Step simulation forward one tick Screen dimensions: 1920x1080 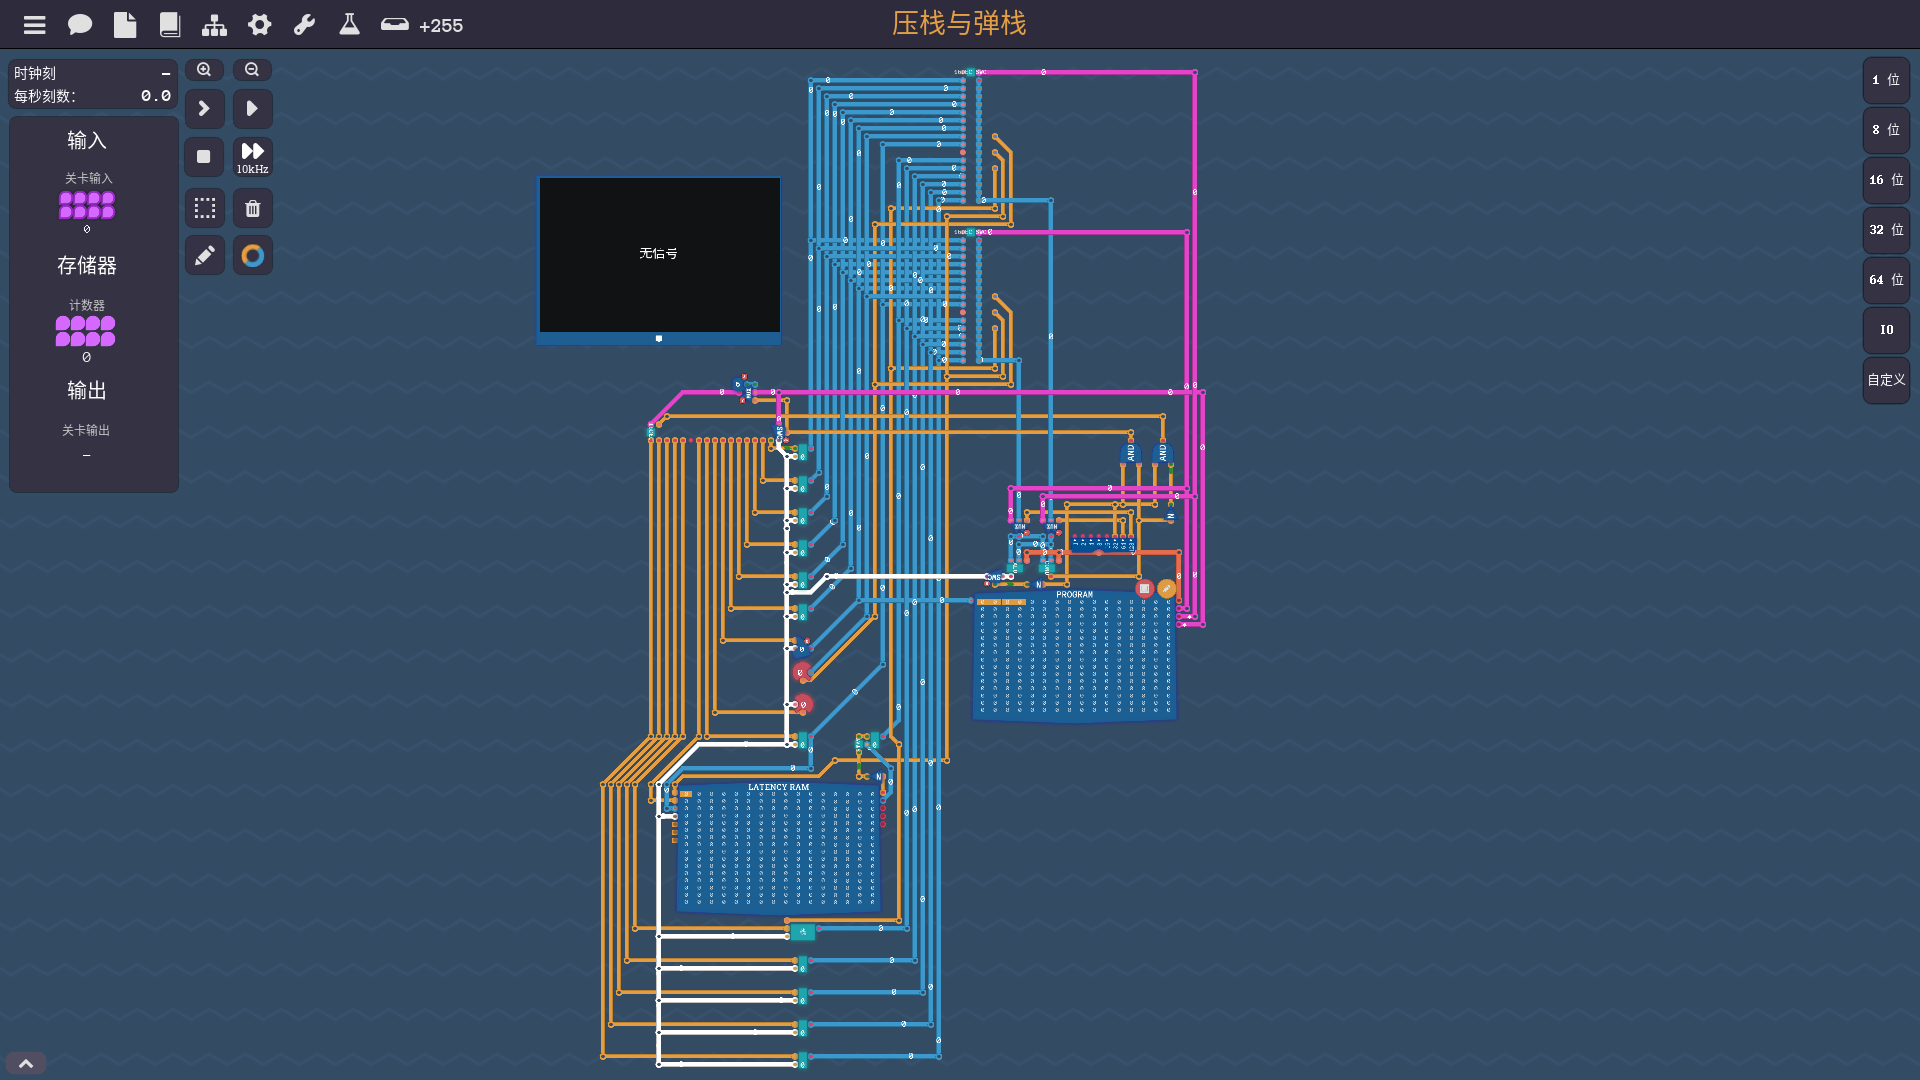pos(204,108)
